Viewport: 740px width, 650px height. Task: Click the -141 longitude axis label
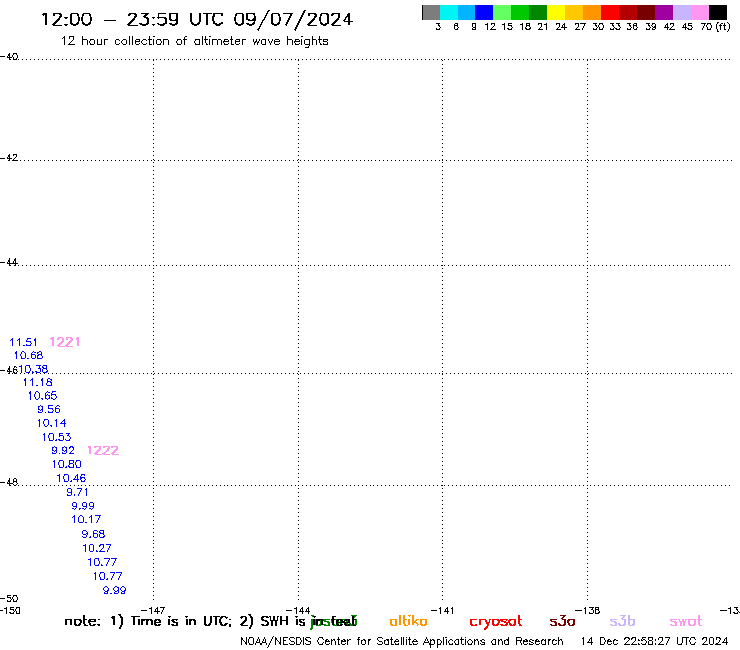(x=443, y=610)
